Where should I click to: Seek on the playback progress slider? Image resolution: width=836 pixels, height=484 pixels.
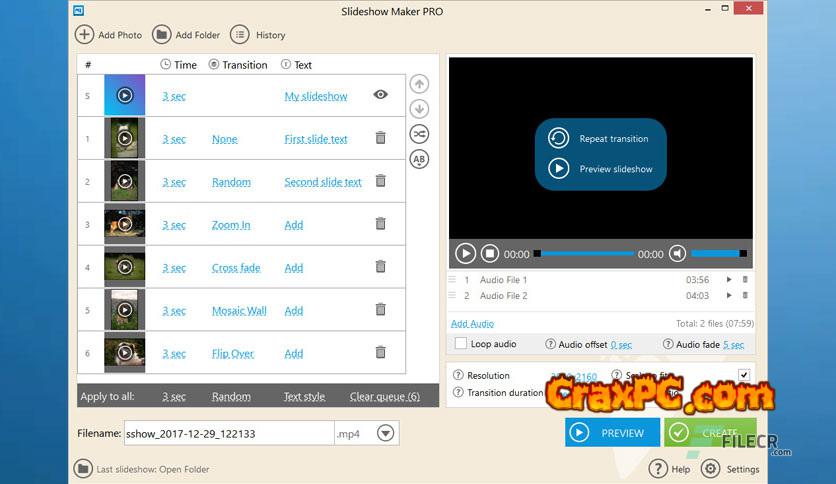click(584, 254)
